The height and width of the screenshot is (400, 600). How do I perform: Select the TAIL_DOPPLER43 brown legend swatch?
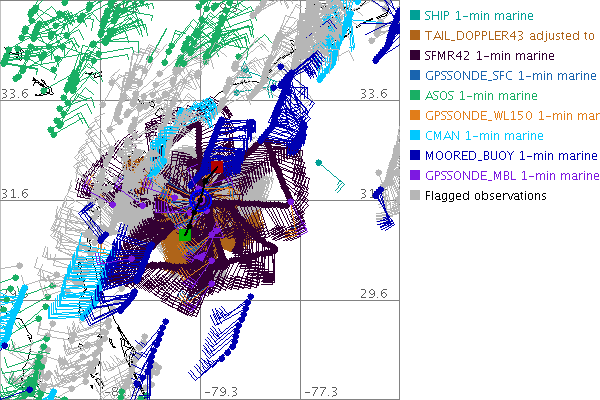414,35
